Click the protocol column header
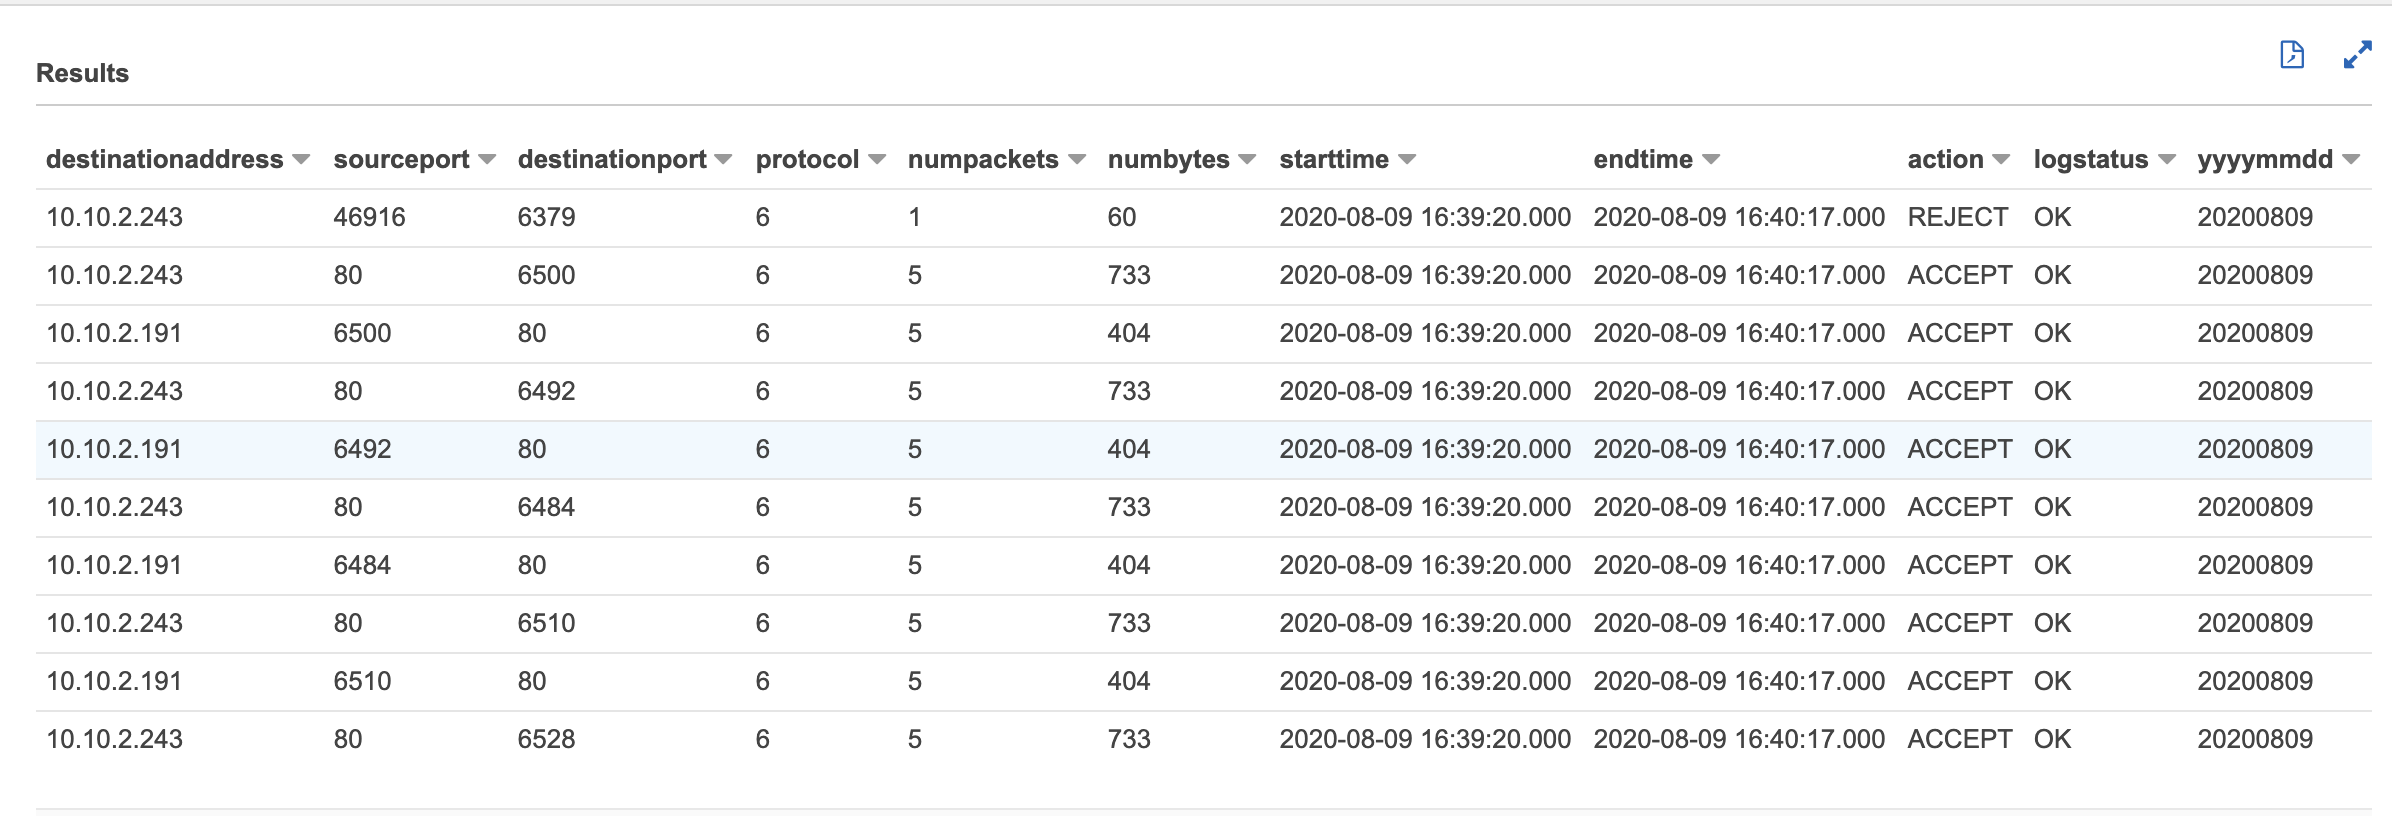The height and width of the screenshot is (816, 2392). click(807, 160)
